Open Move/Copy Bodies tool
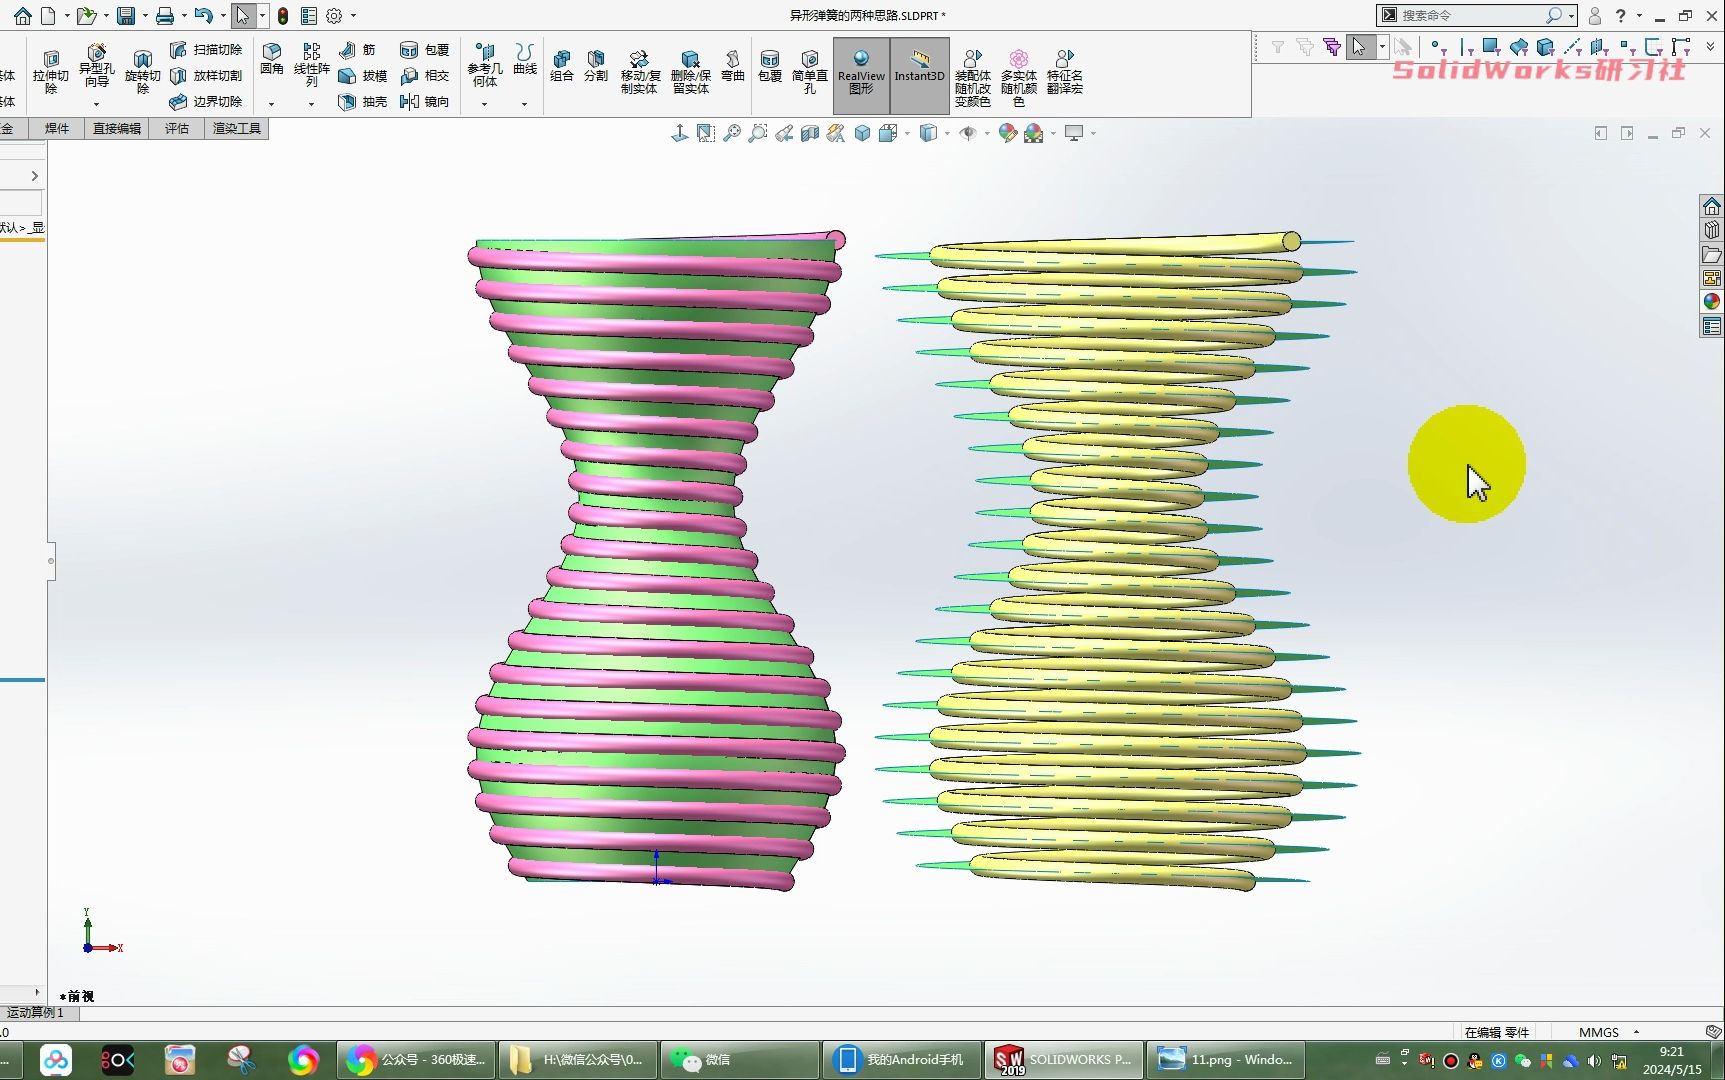The height and width of the screenshot is (1080, 1725). click(x=640, y=72)
